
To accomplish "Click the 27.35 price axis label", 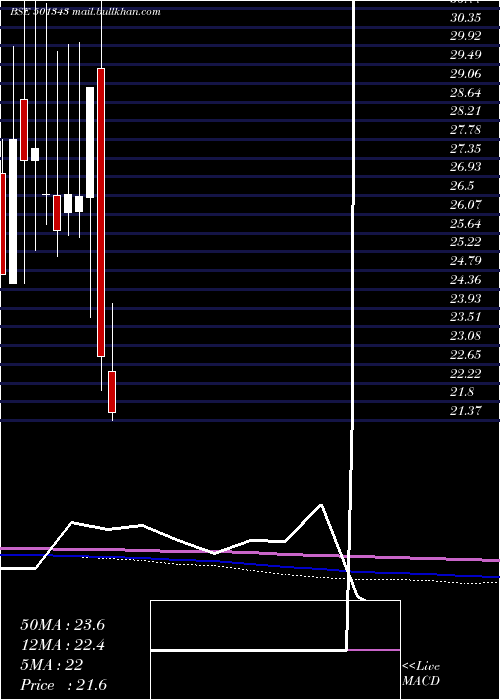I will coord(466,149).
